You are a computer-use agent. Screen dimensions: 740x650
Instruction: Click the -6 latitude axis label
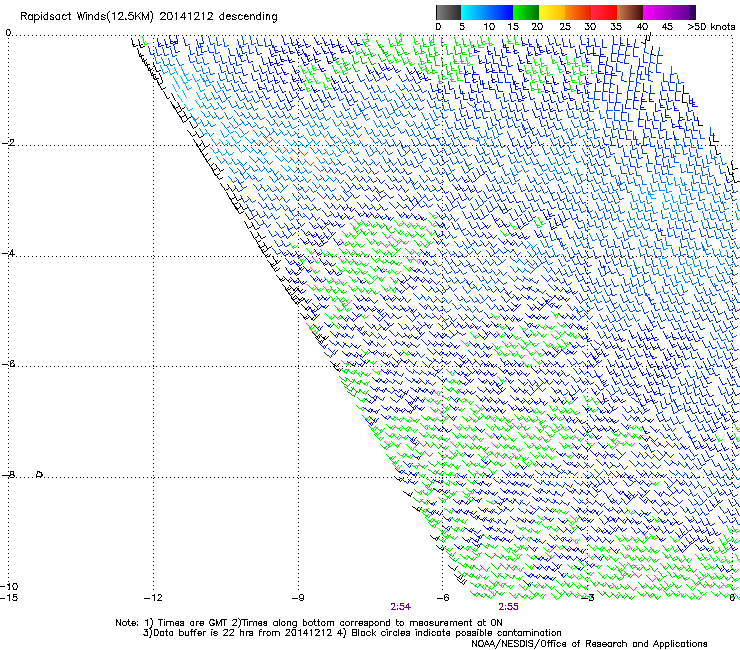tap(8, 364)
